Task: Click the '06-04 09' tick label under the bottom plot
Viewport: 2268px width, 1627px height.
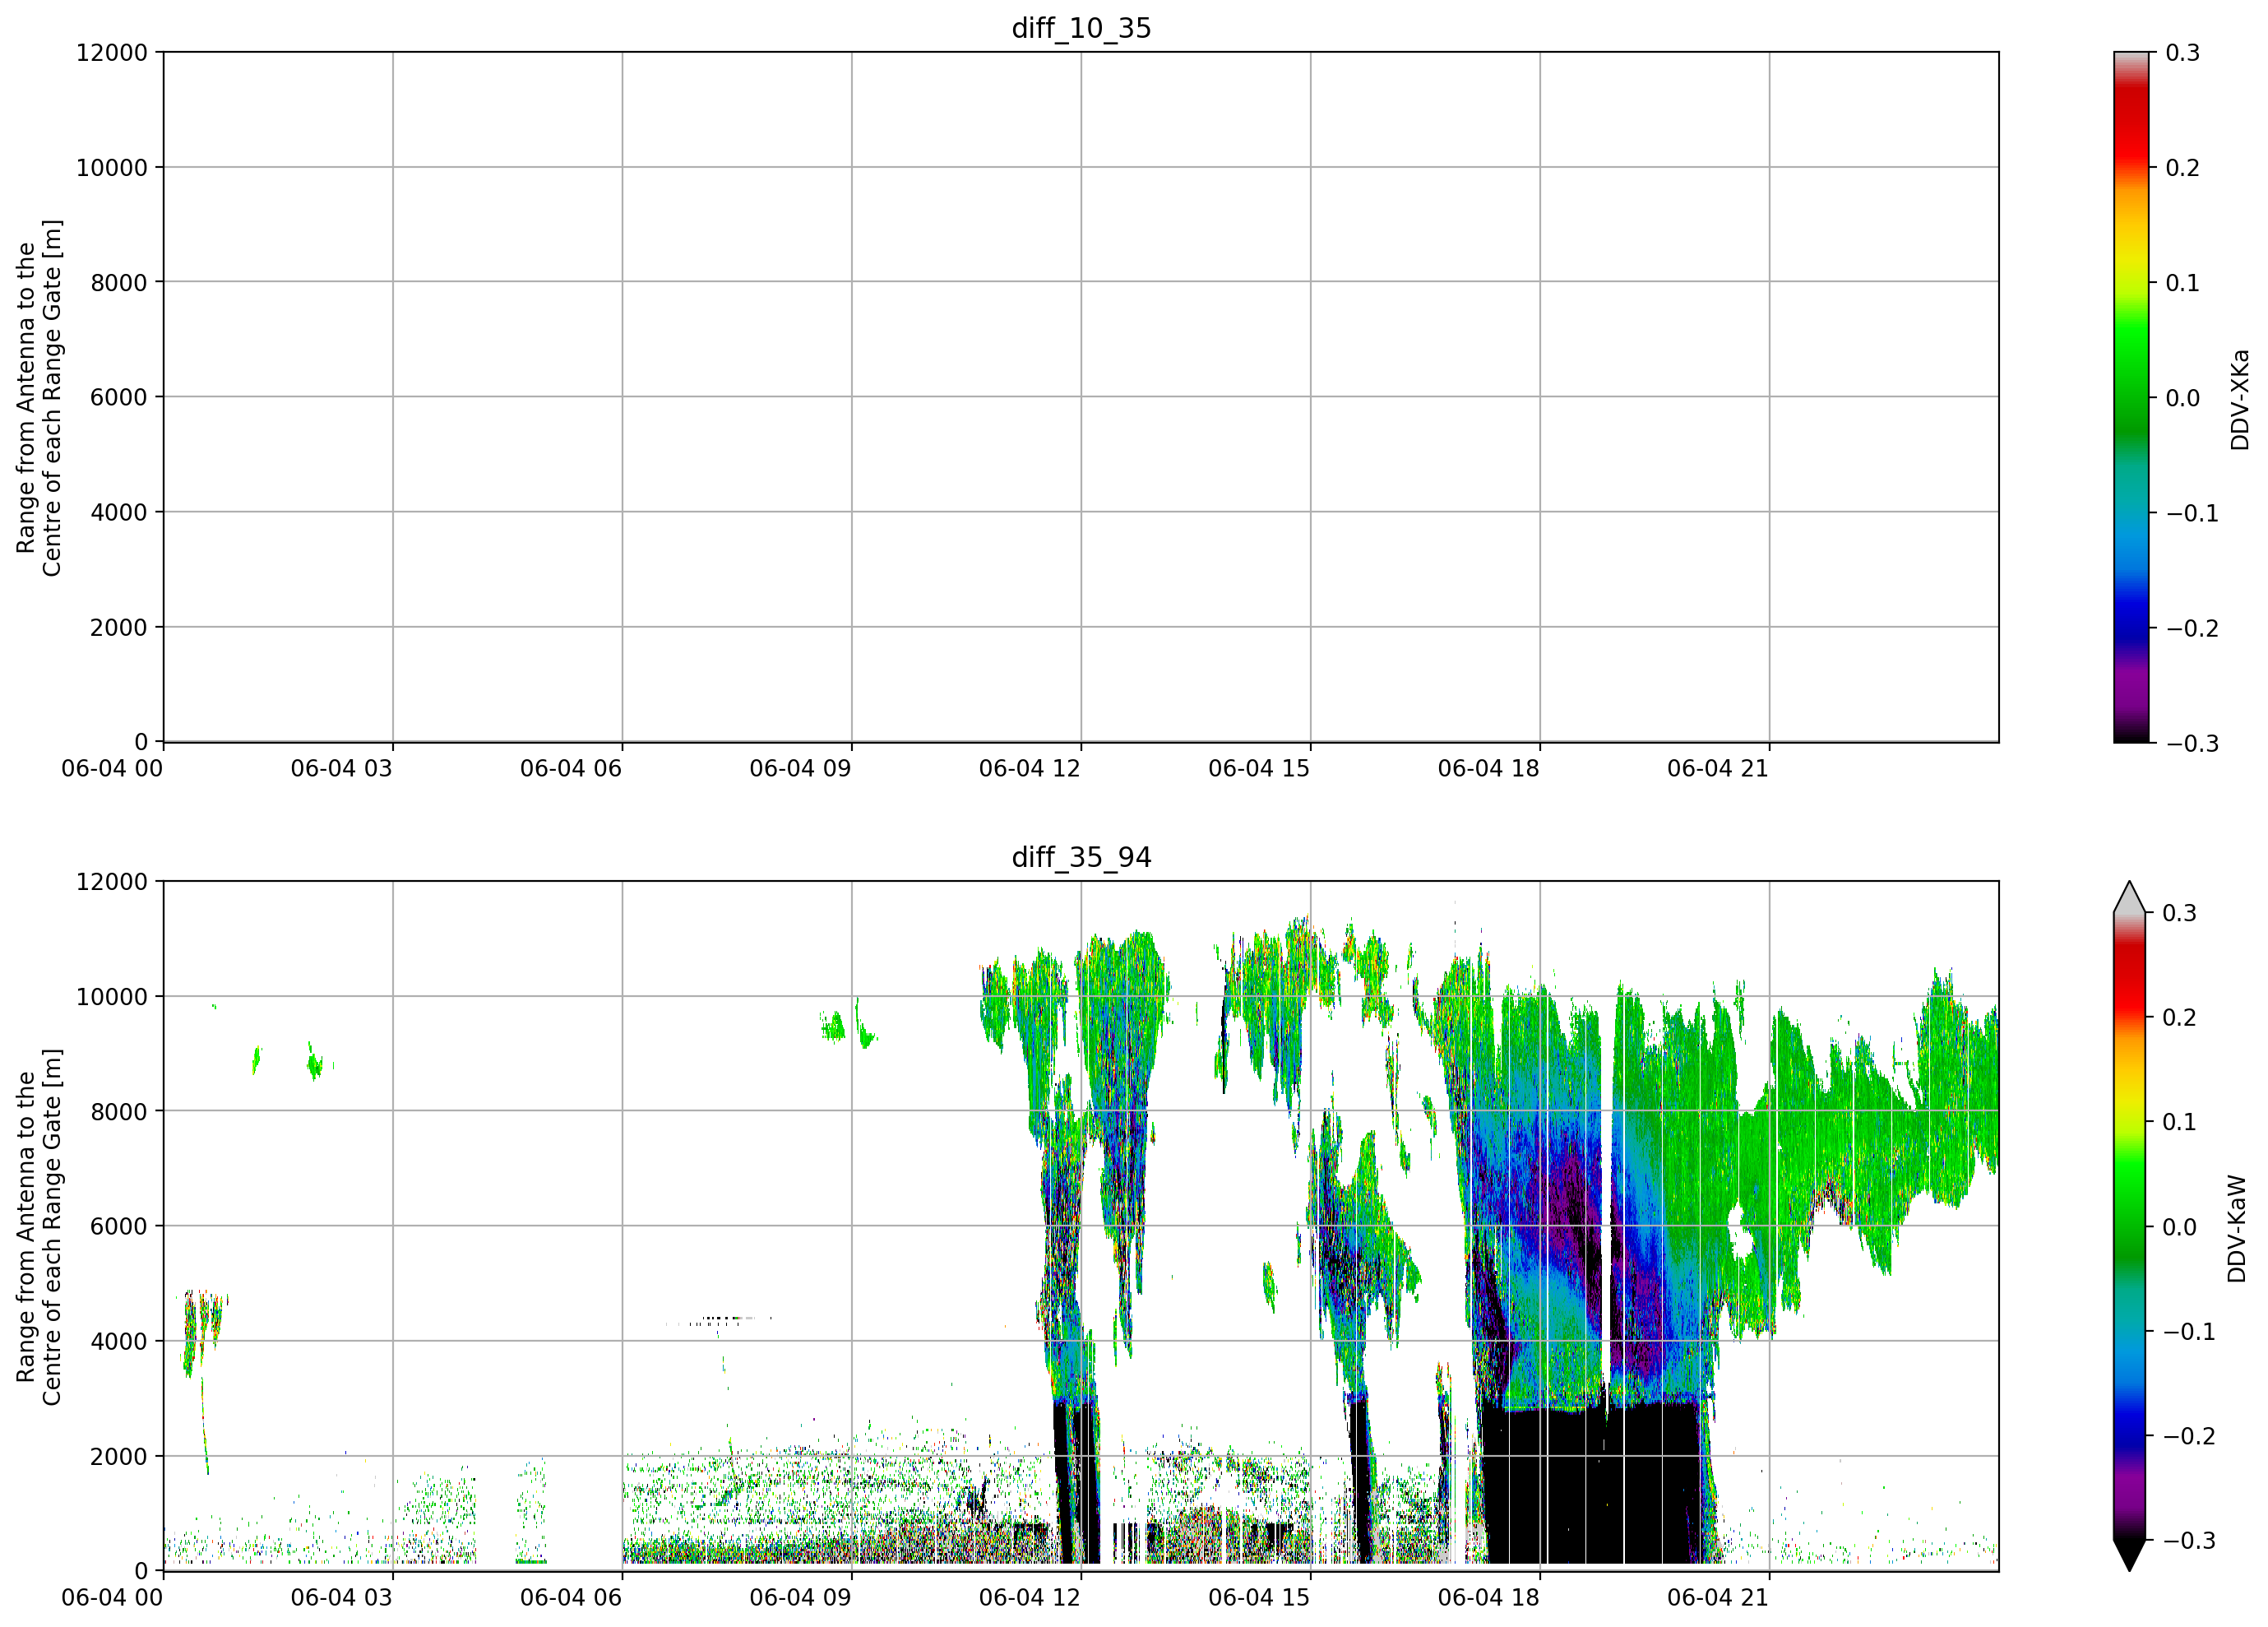Action: [800, 1598]
